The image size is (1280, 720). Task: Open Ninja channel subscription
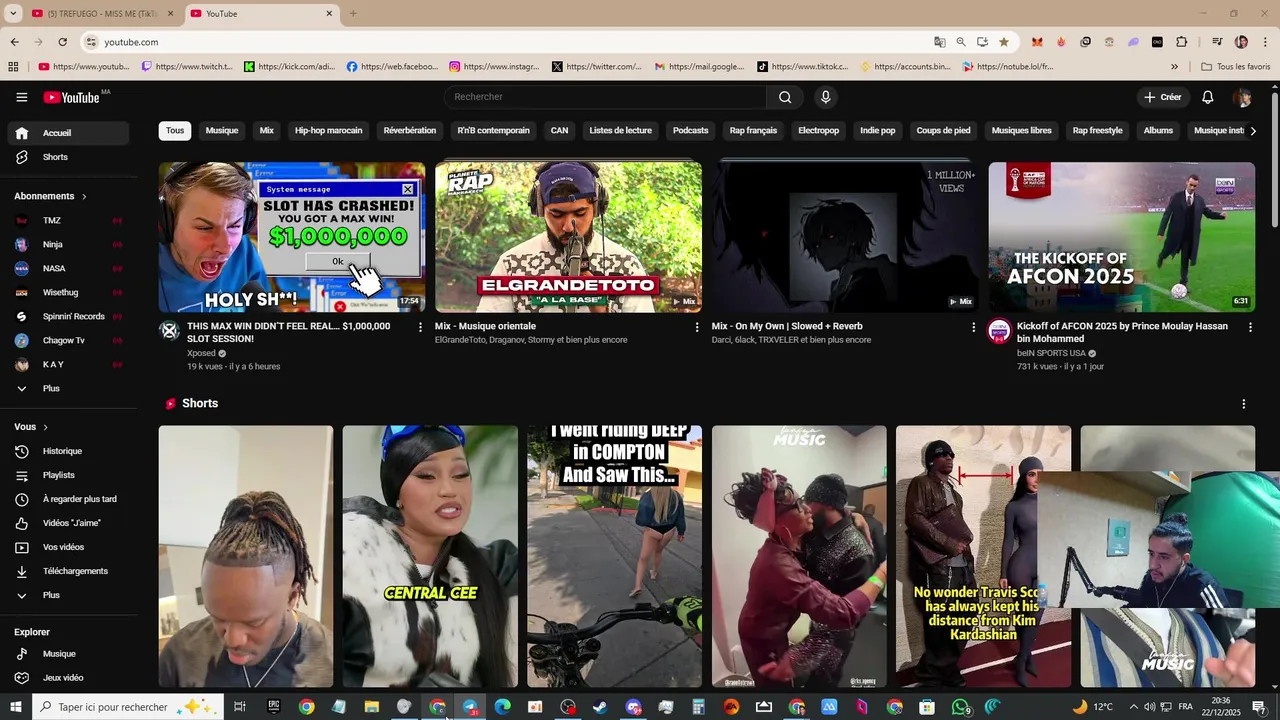(x=68, y=244)
